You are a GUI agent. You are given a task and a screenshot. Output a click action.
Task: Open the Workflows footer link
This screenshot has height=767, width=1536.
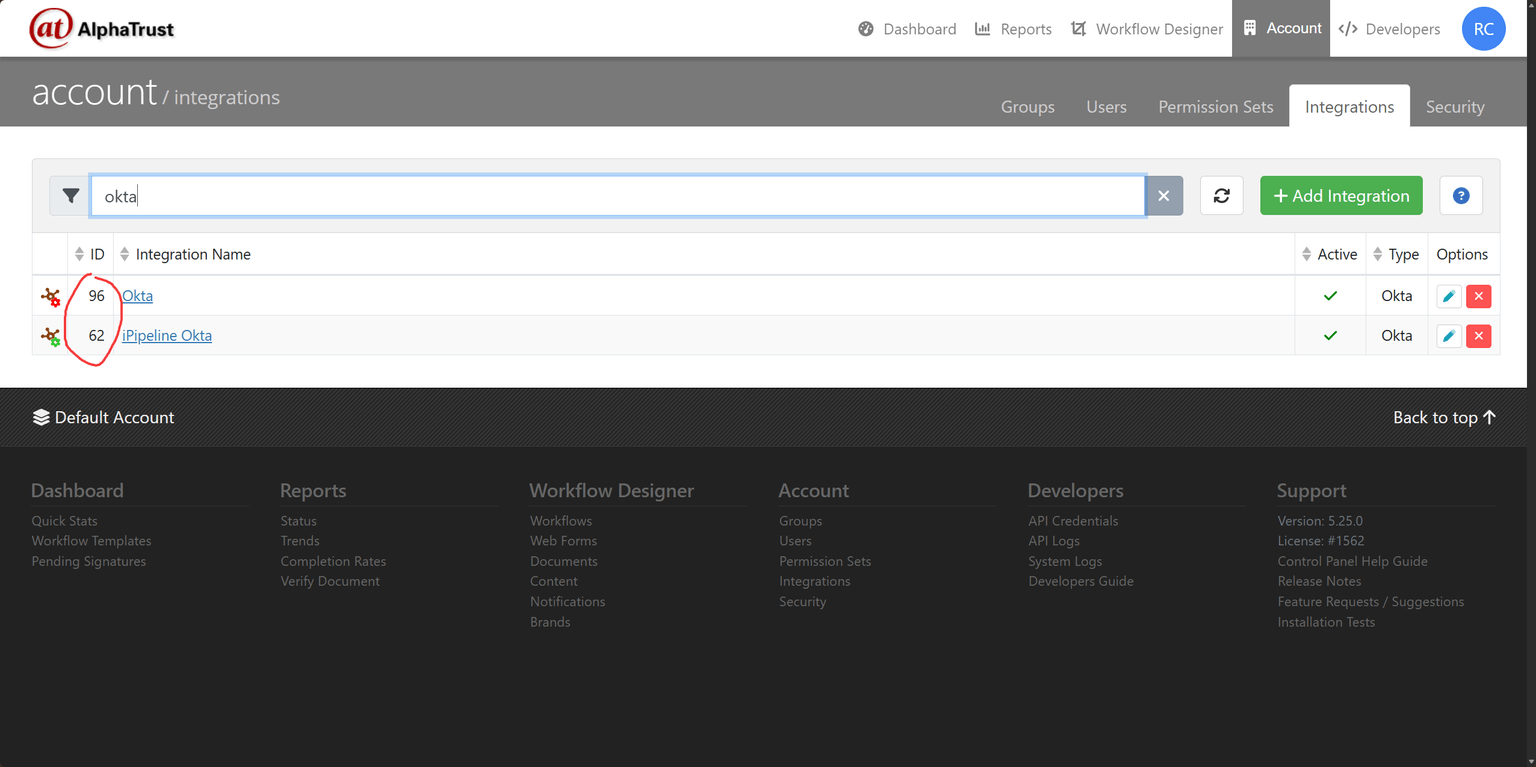tap(561, 520)
